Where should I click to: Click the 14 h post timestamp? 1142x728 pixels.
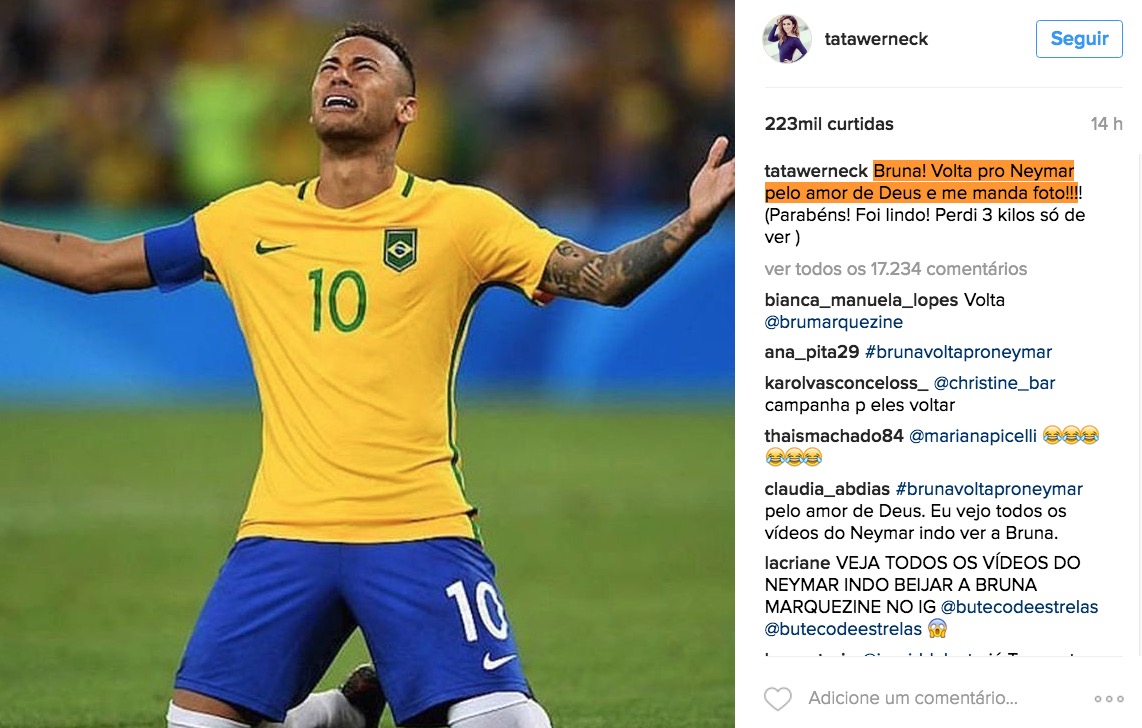coord(1106,124)
